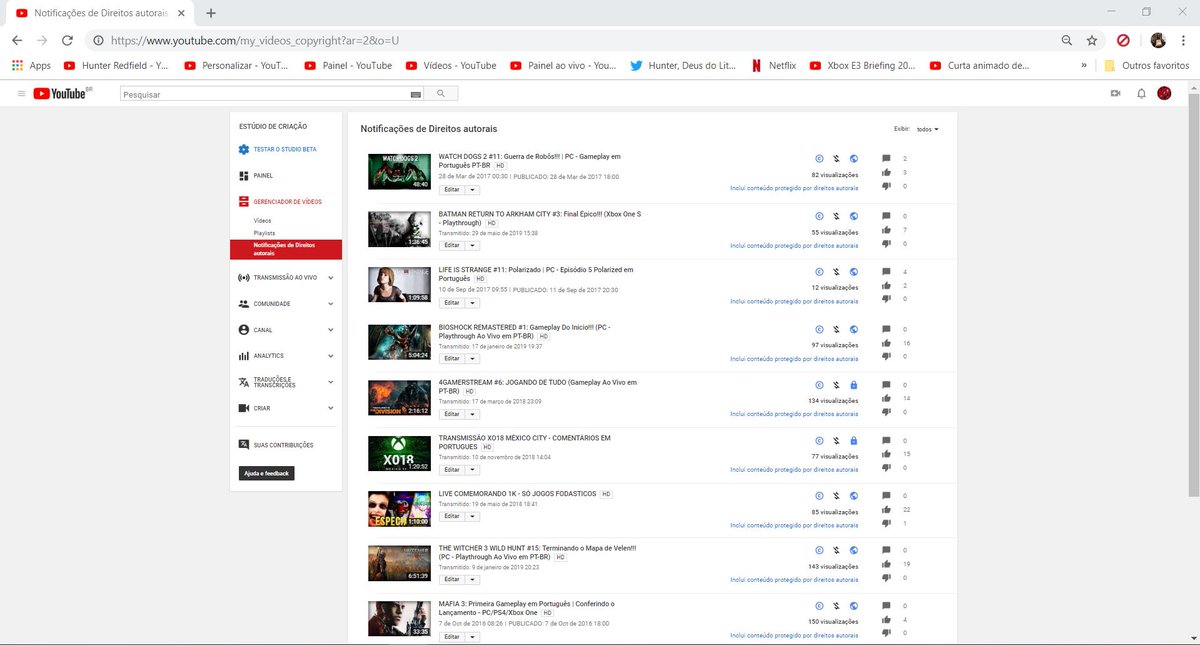
Task: Open the Editar arrow menu for Batman Arkham City
Action: point(472,245)
